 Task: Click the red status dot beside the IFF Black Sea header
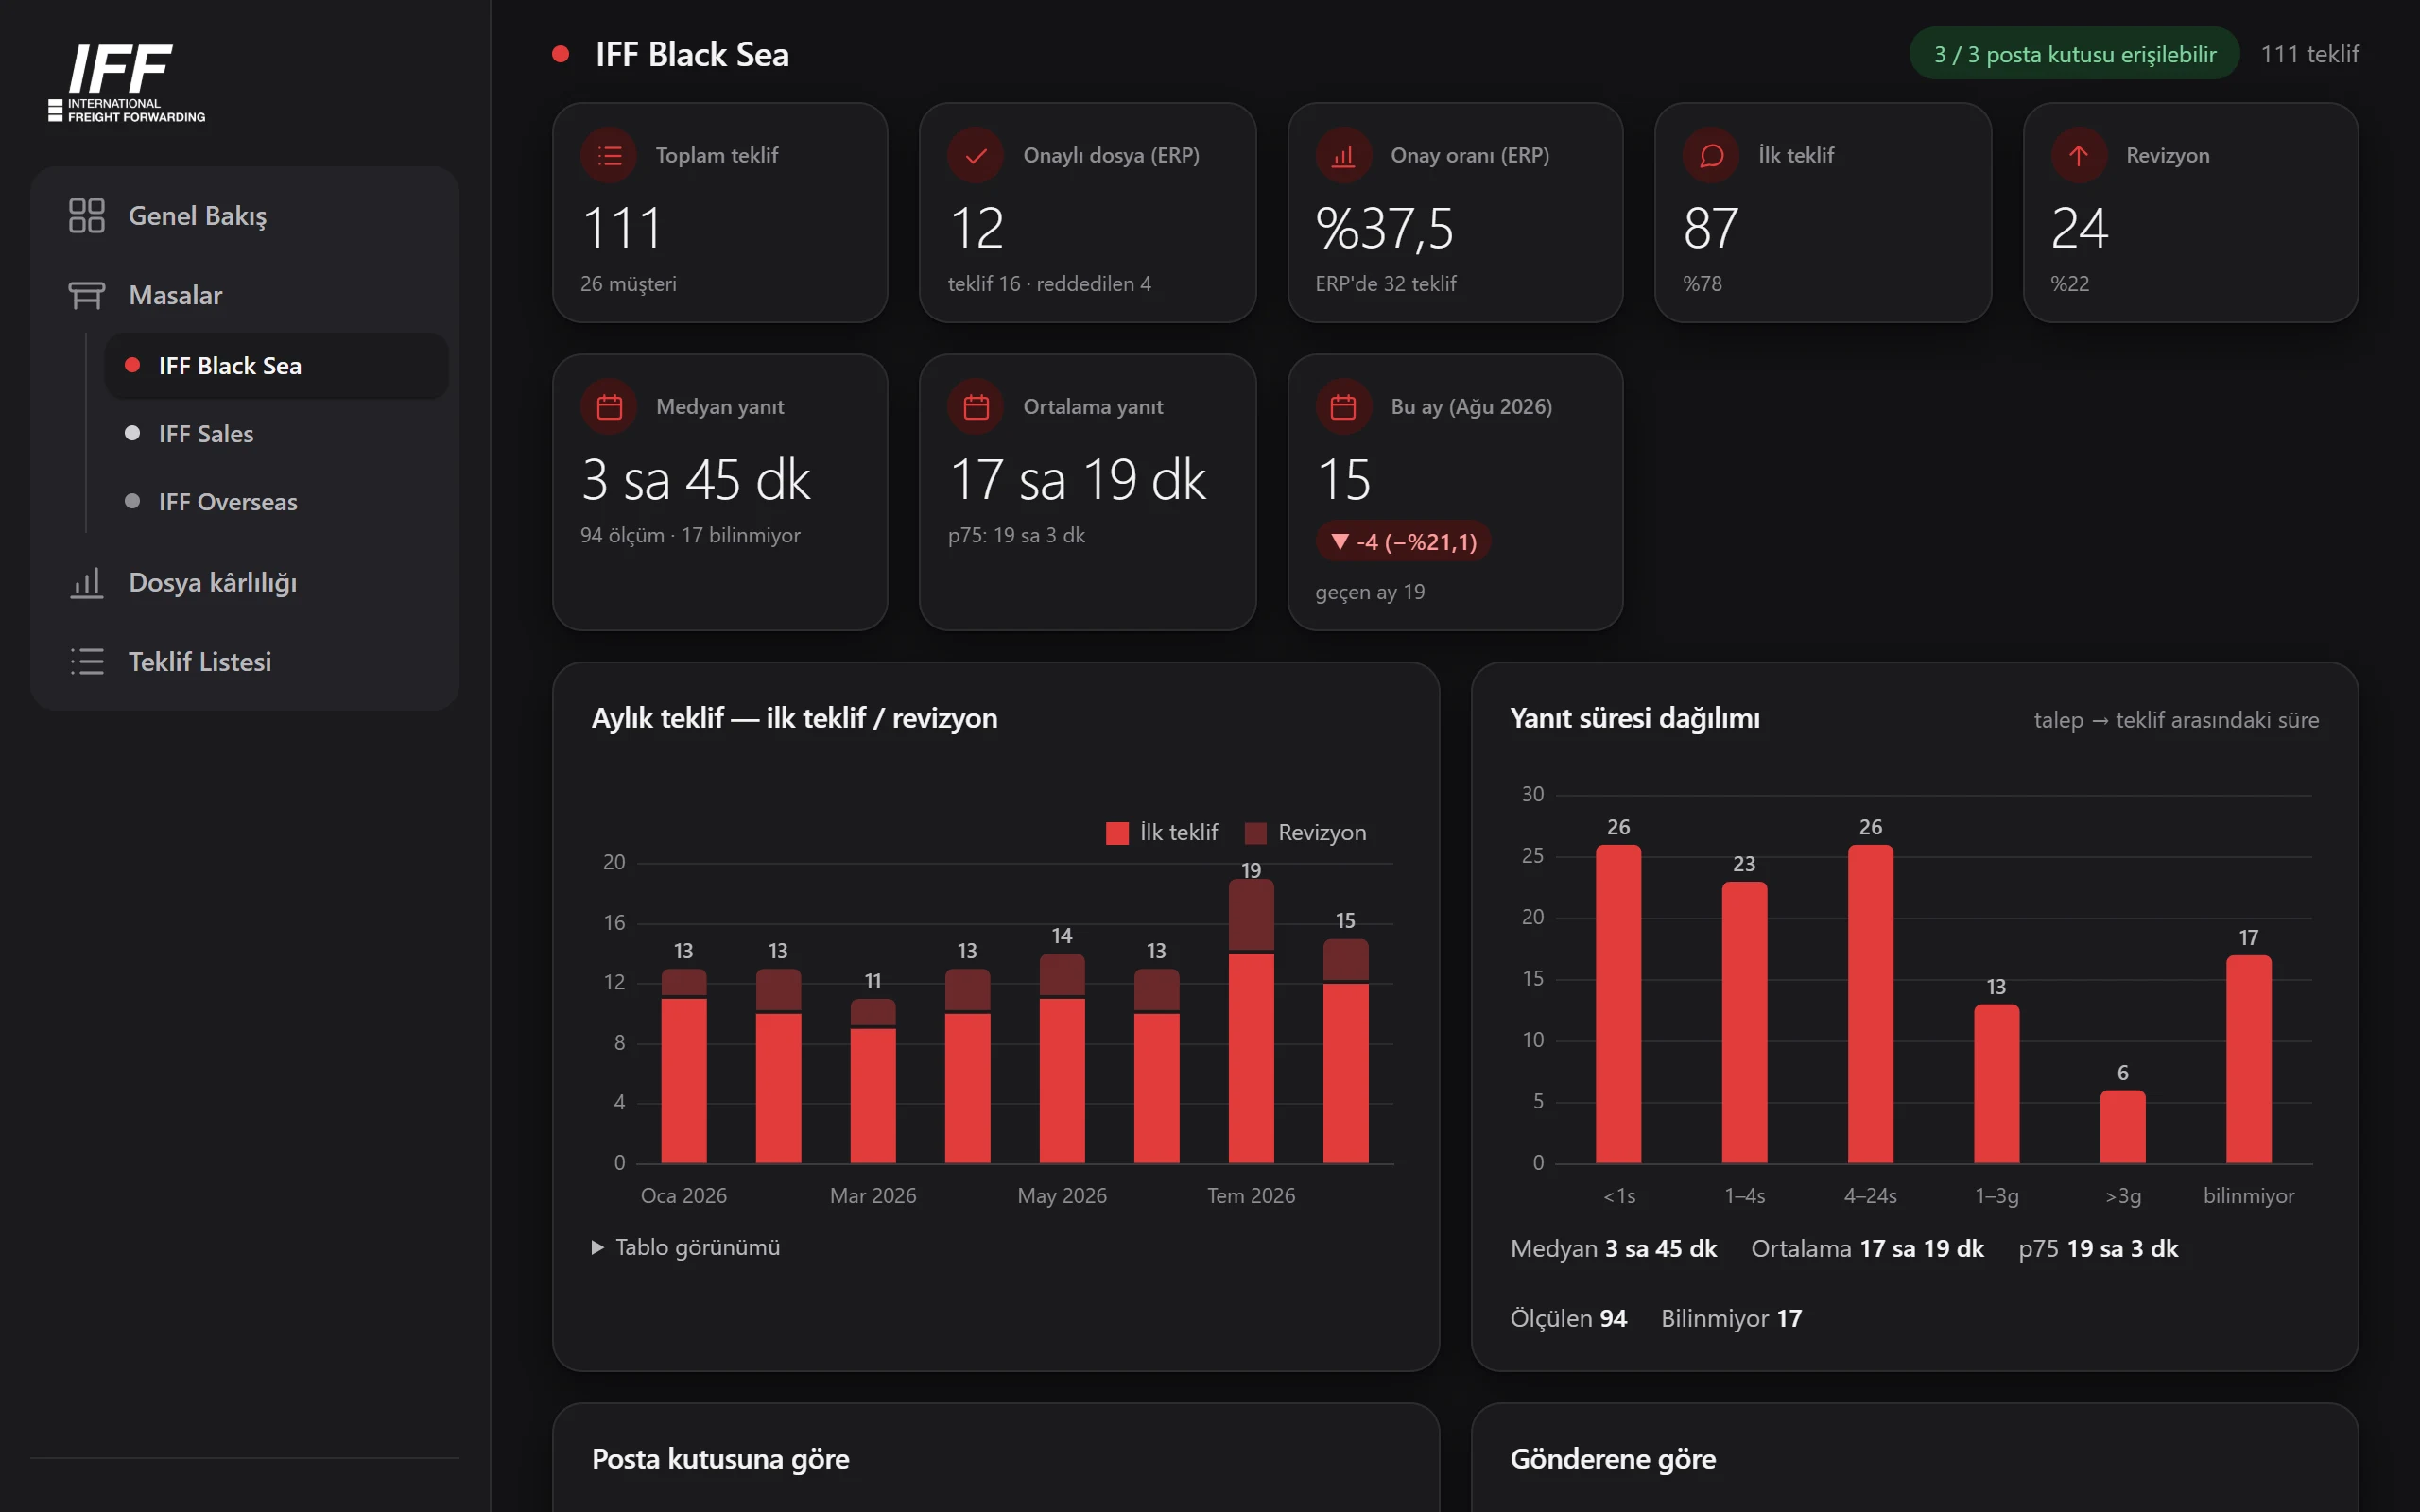561,54
